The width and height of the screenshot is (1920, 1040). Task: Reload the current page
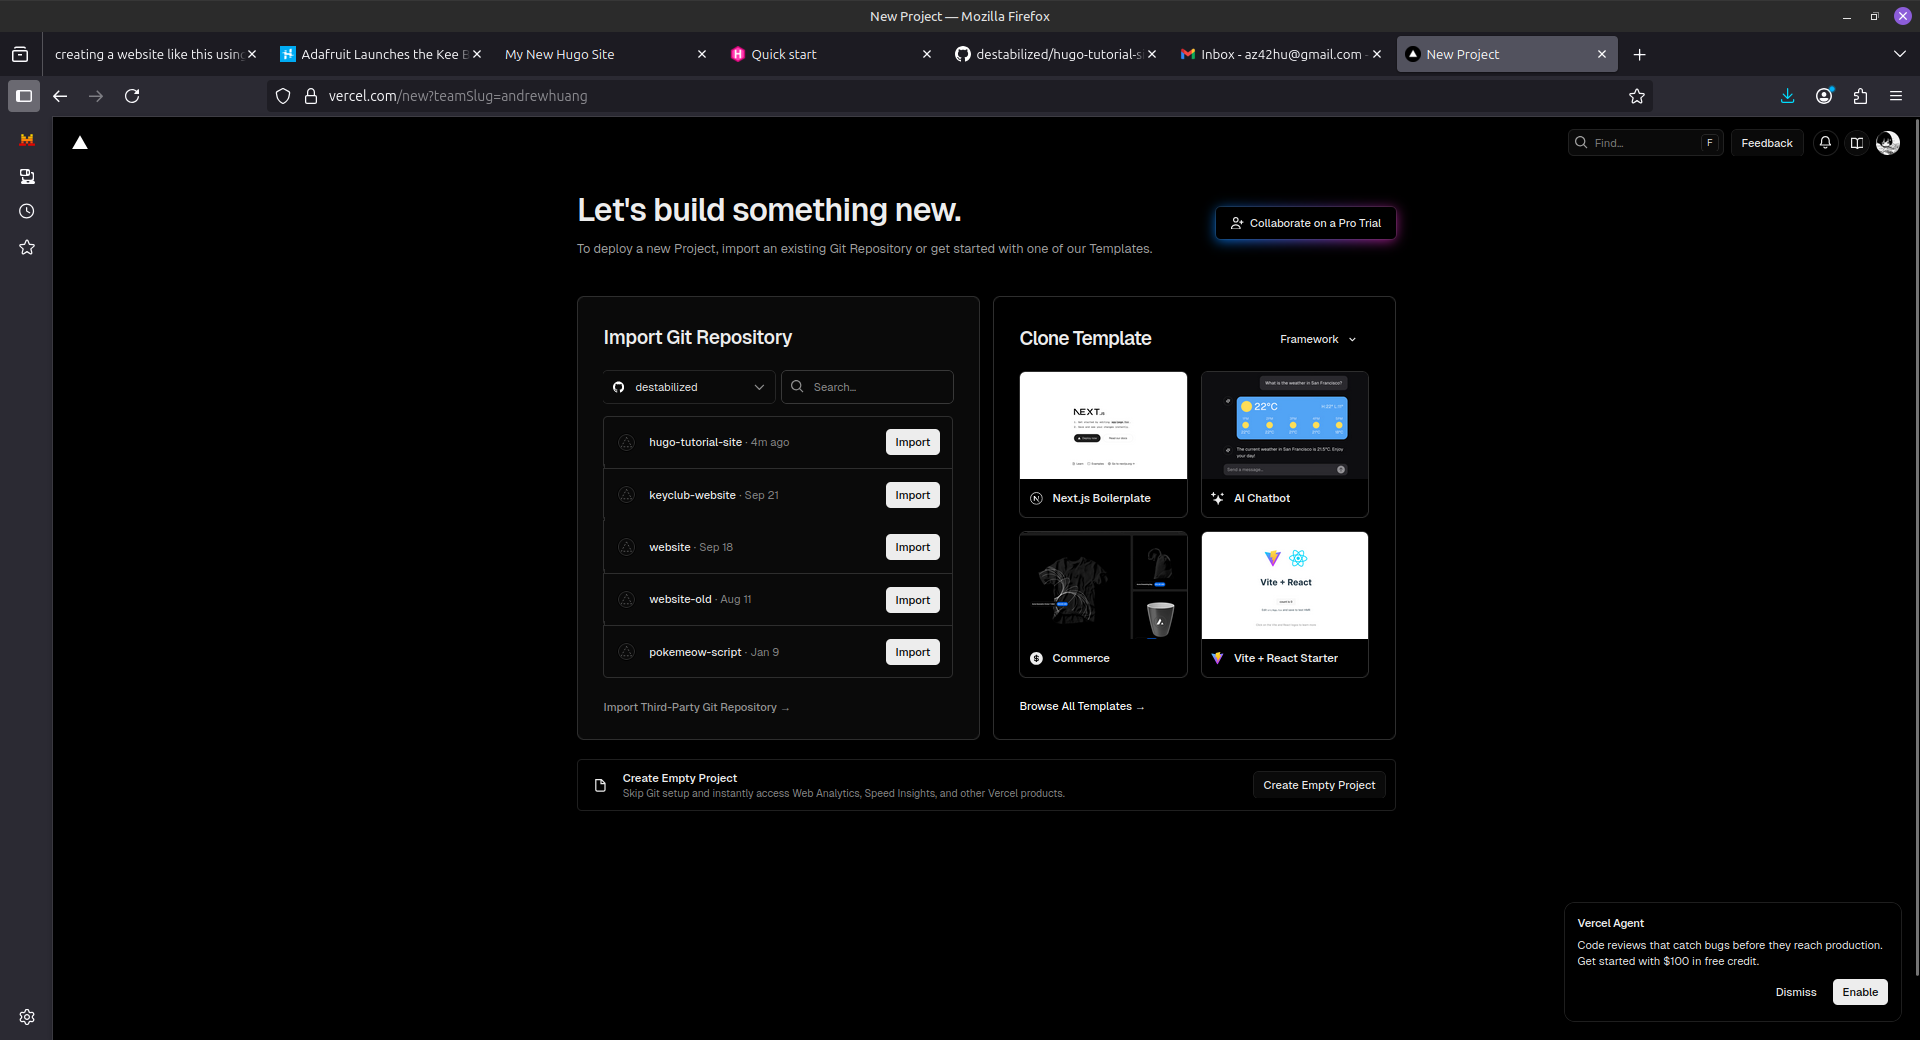tap(132, 96)
